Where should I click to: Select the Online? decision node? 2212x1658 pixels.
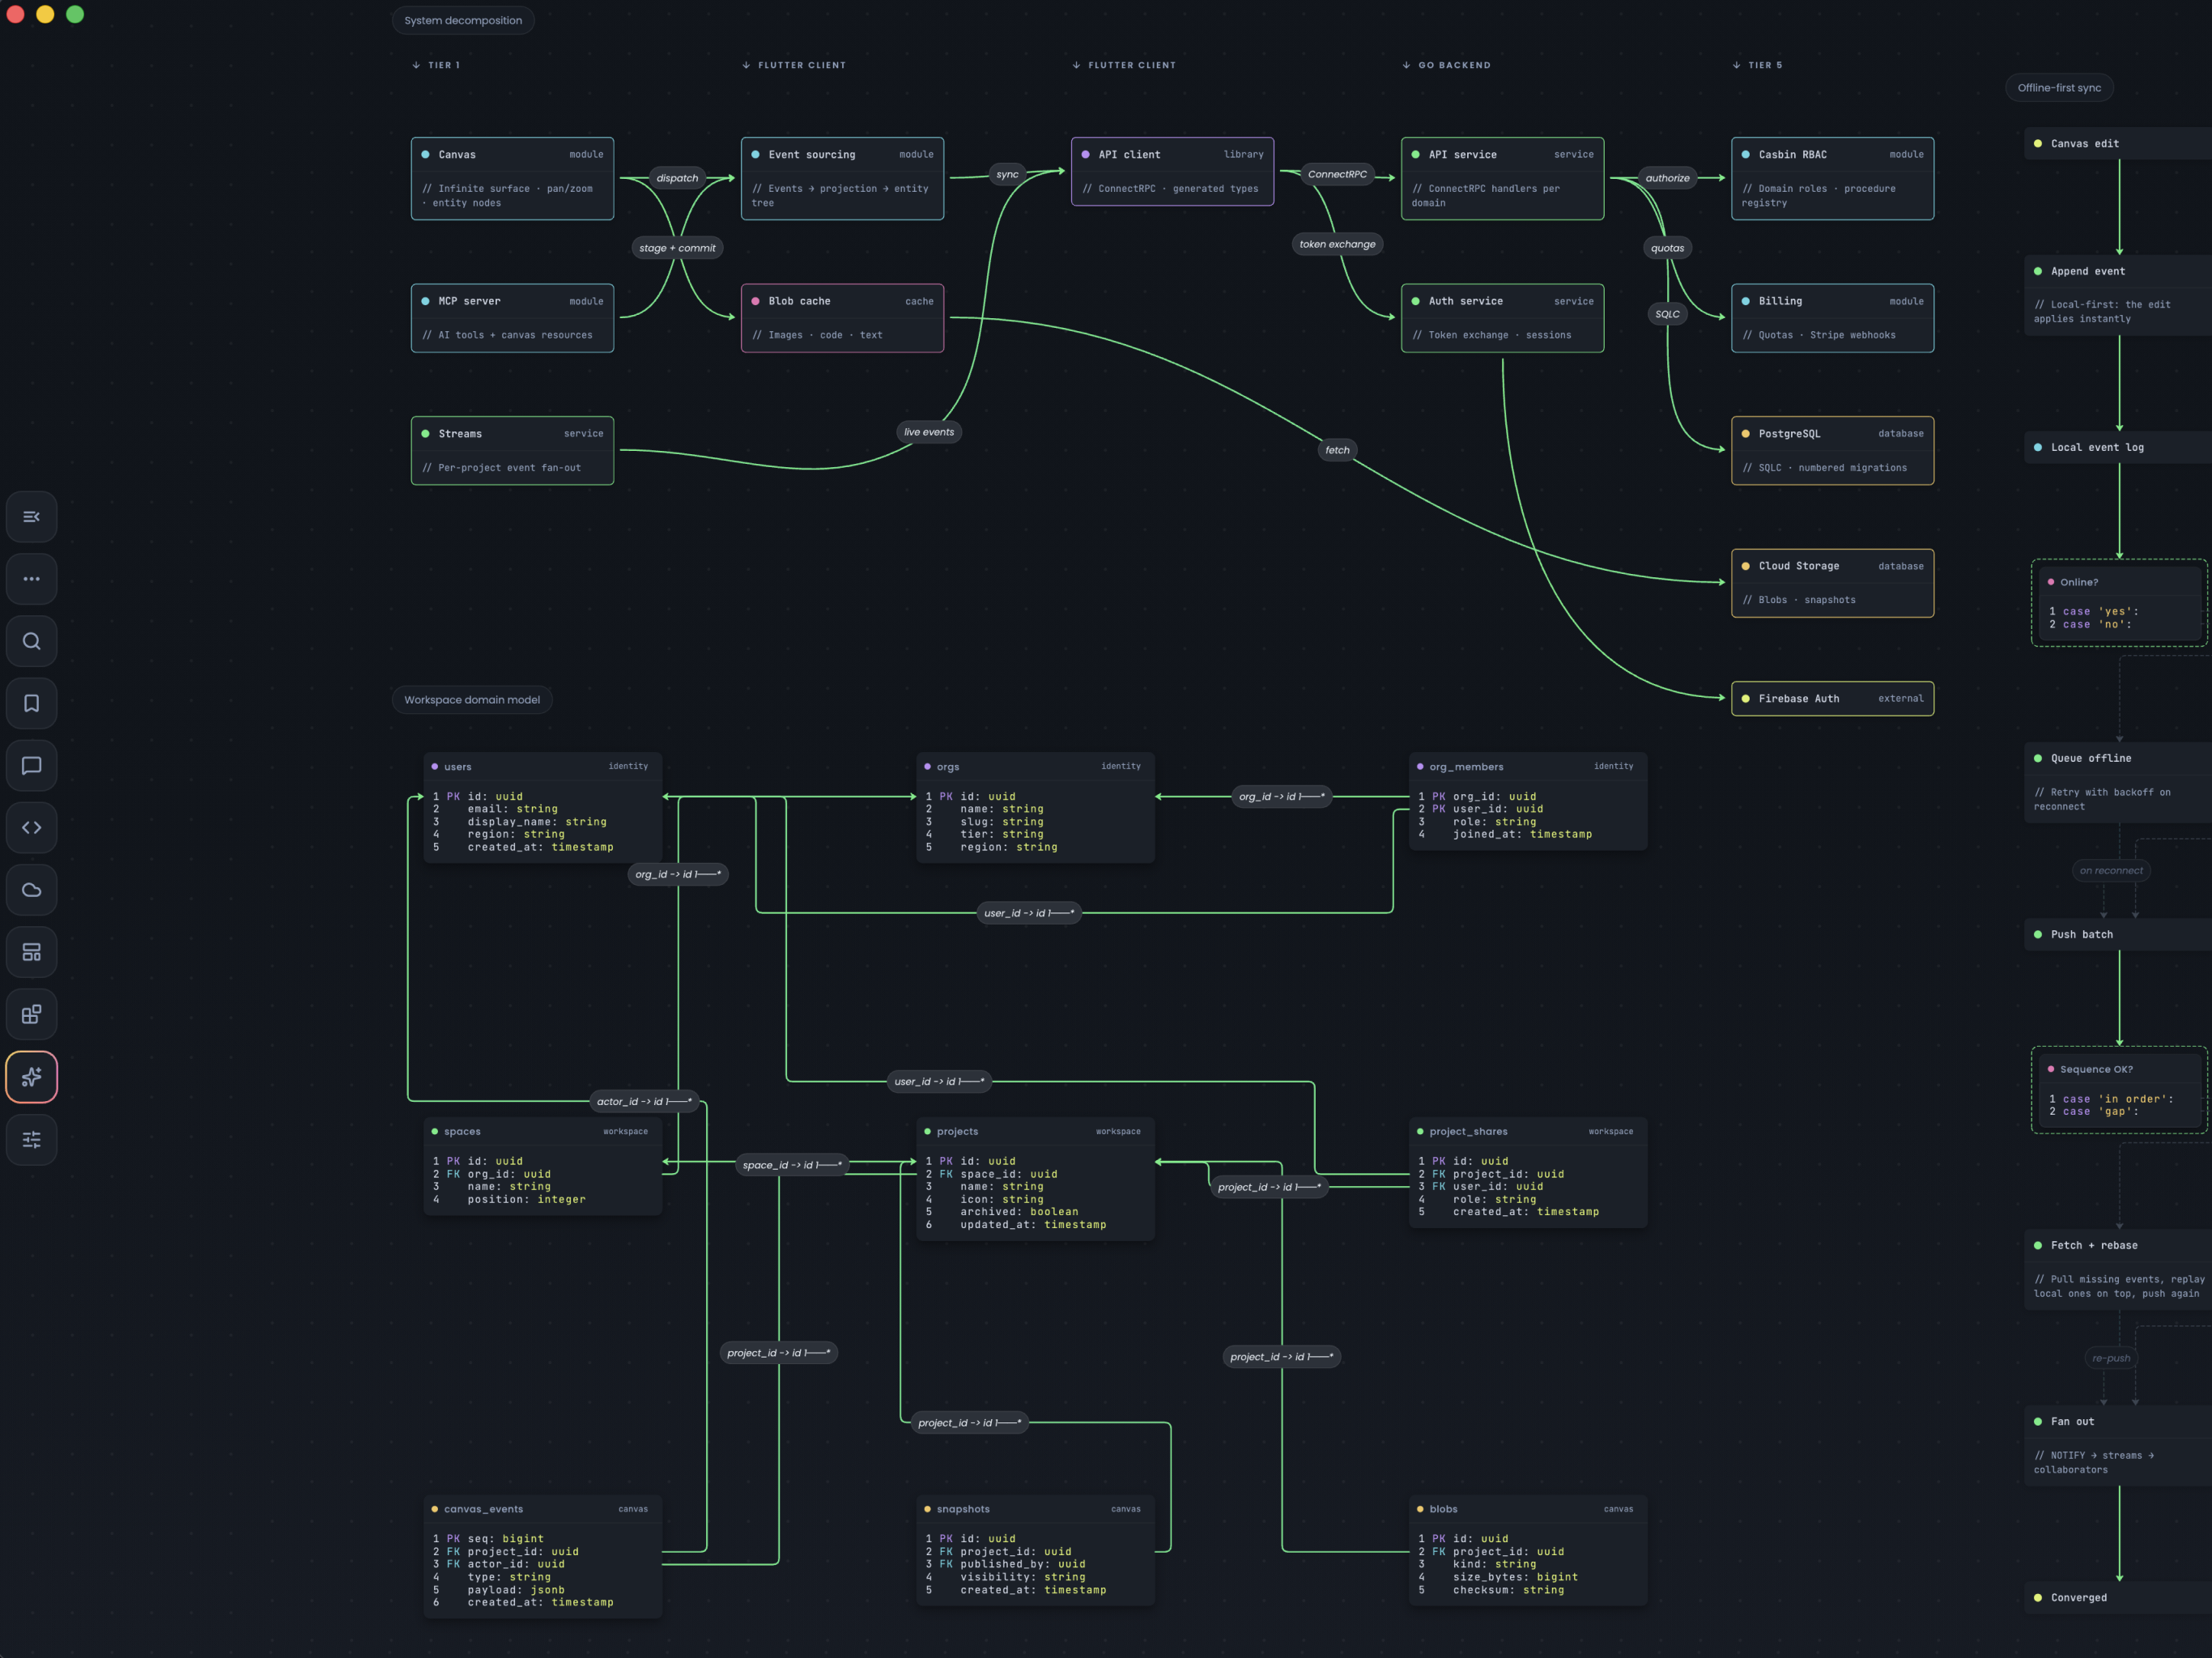[x=2119, y=603]
